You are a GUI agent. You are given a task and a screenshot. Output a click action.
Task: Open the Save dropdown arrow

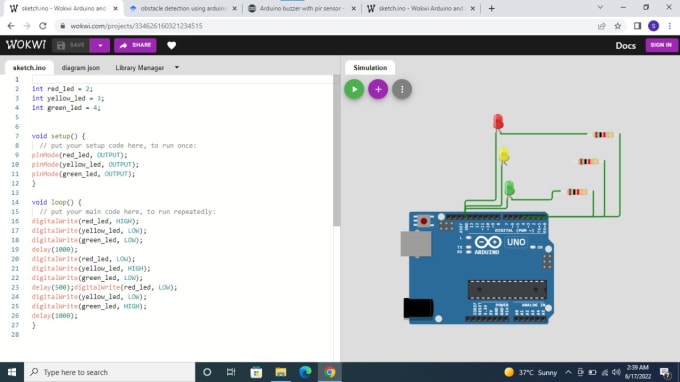click(x=100, y=45)
